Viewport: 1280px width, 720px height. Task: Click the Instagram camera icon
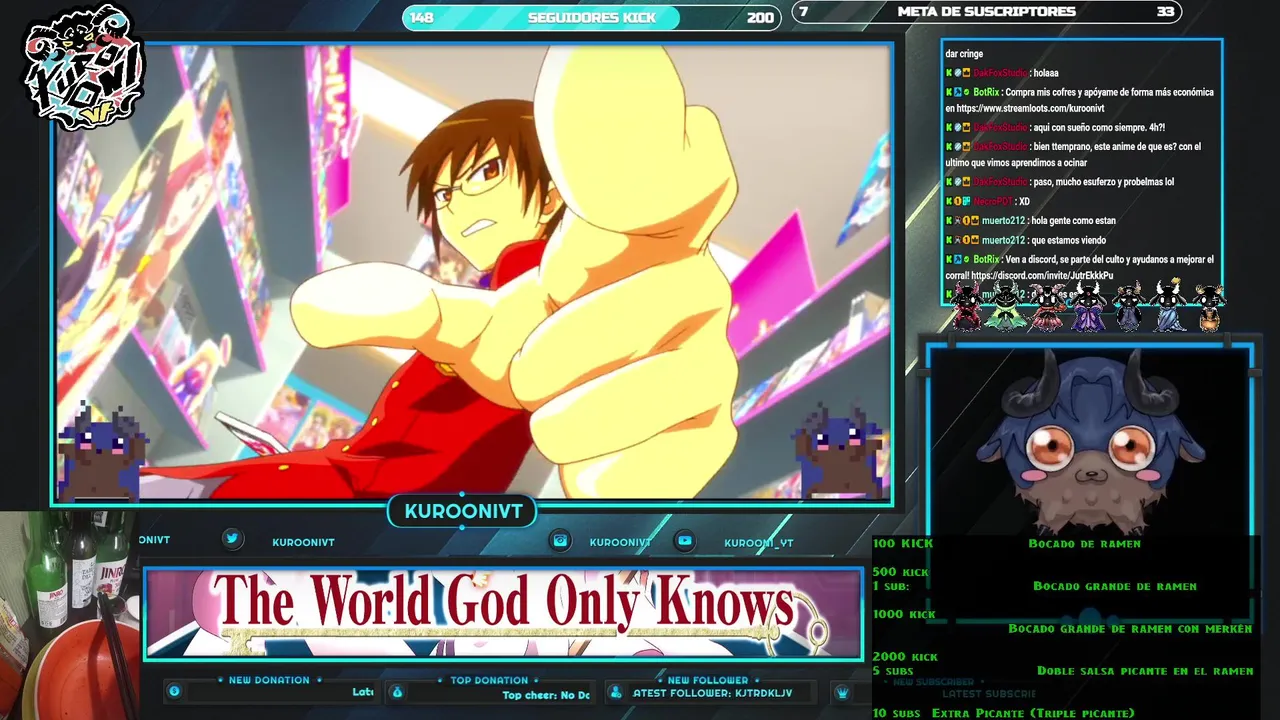tap(561, 540)
